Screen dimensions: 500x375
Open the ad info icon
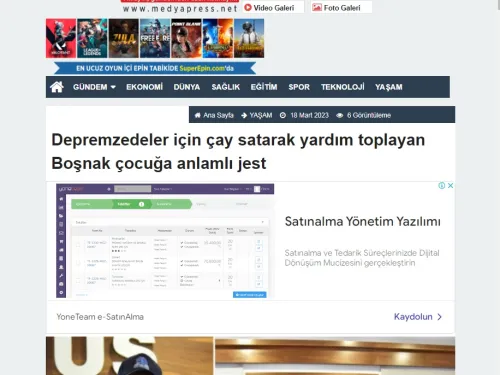(x=442, y=185)
